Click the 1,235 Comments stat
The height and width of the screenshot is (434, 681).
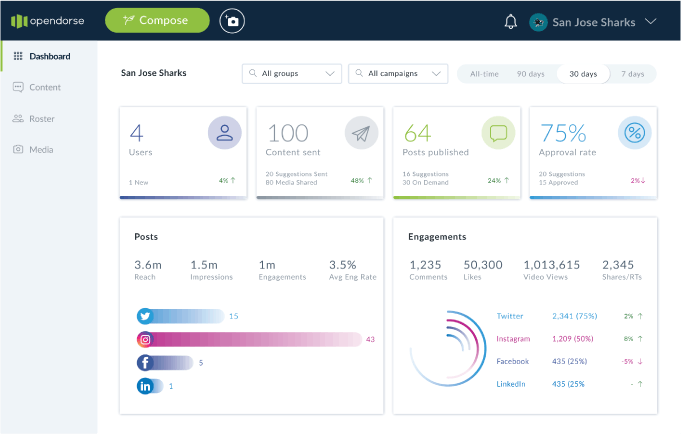pos(428,270)
